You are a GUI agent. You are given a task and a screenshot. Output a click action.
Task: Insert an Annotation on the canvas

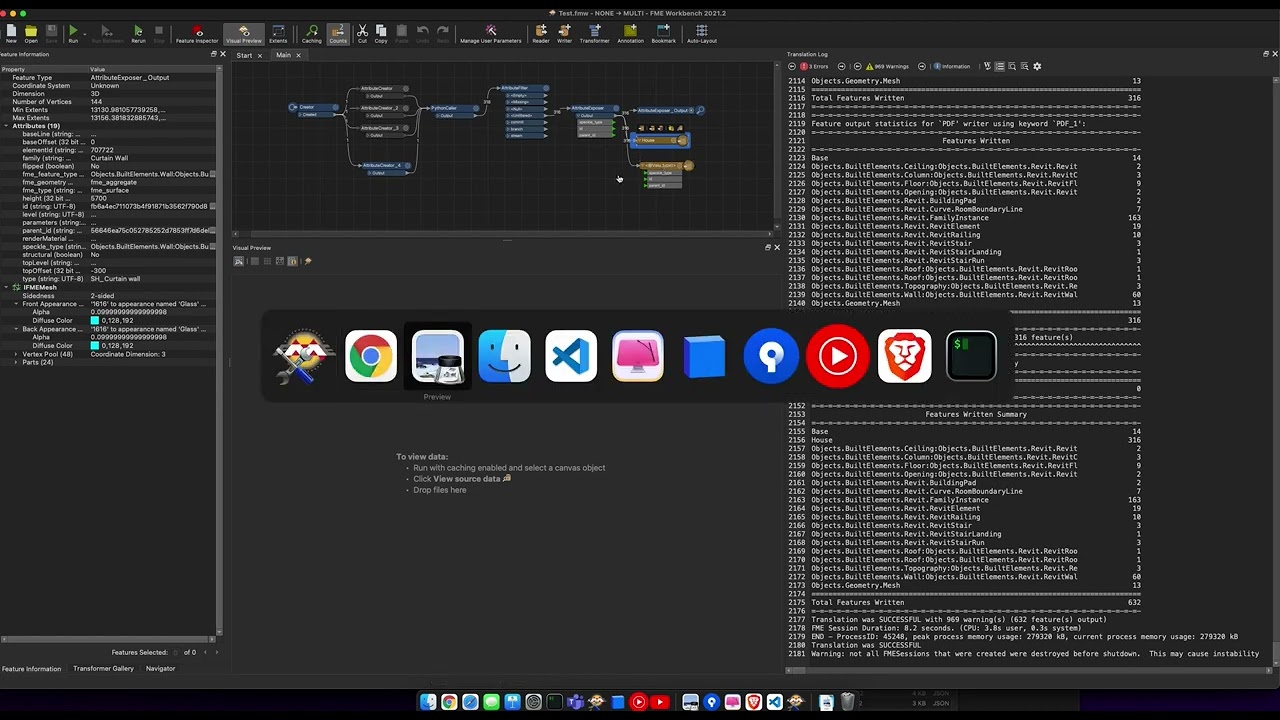[x=630, y=33]
